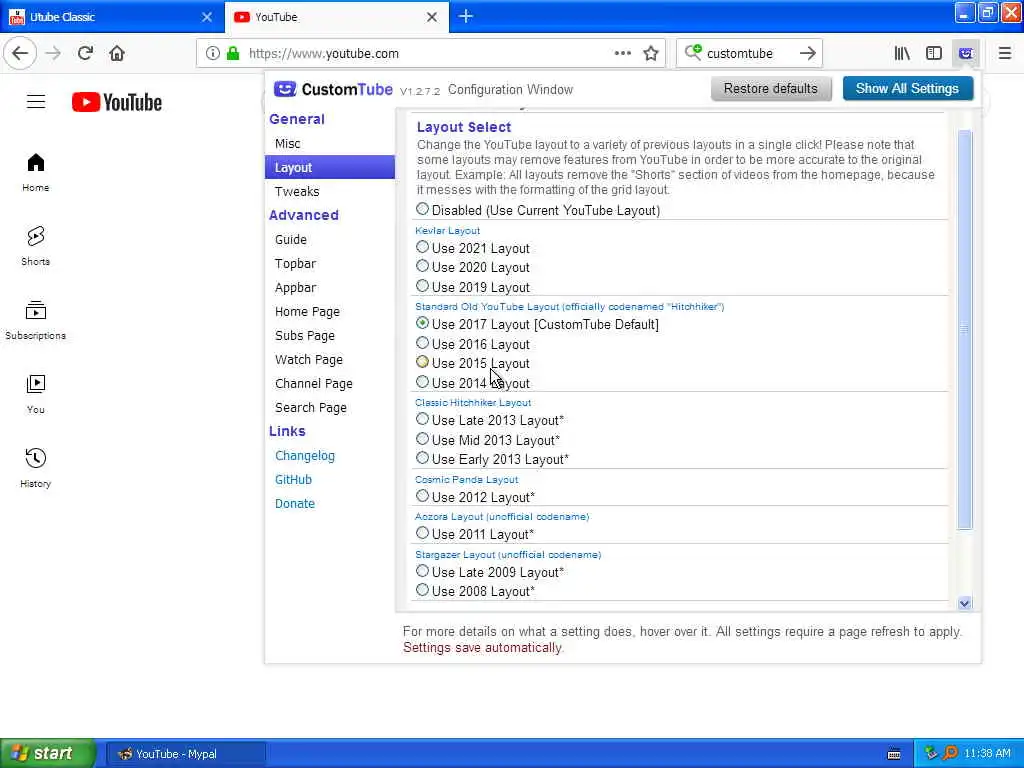
Task: Open Misc settings section
Action: pyautogui.click(x=330, y=144)
